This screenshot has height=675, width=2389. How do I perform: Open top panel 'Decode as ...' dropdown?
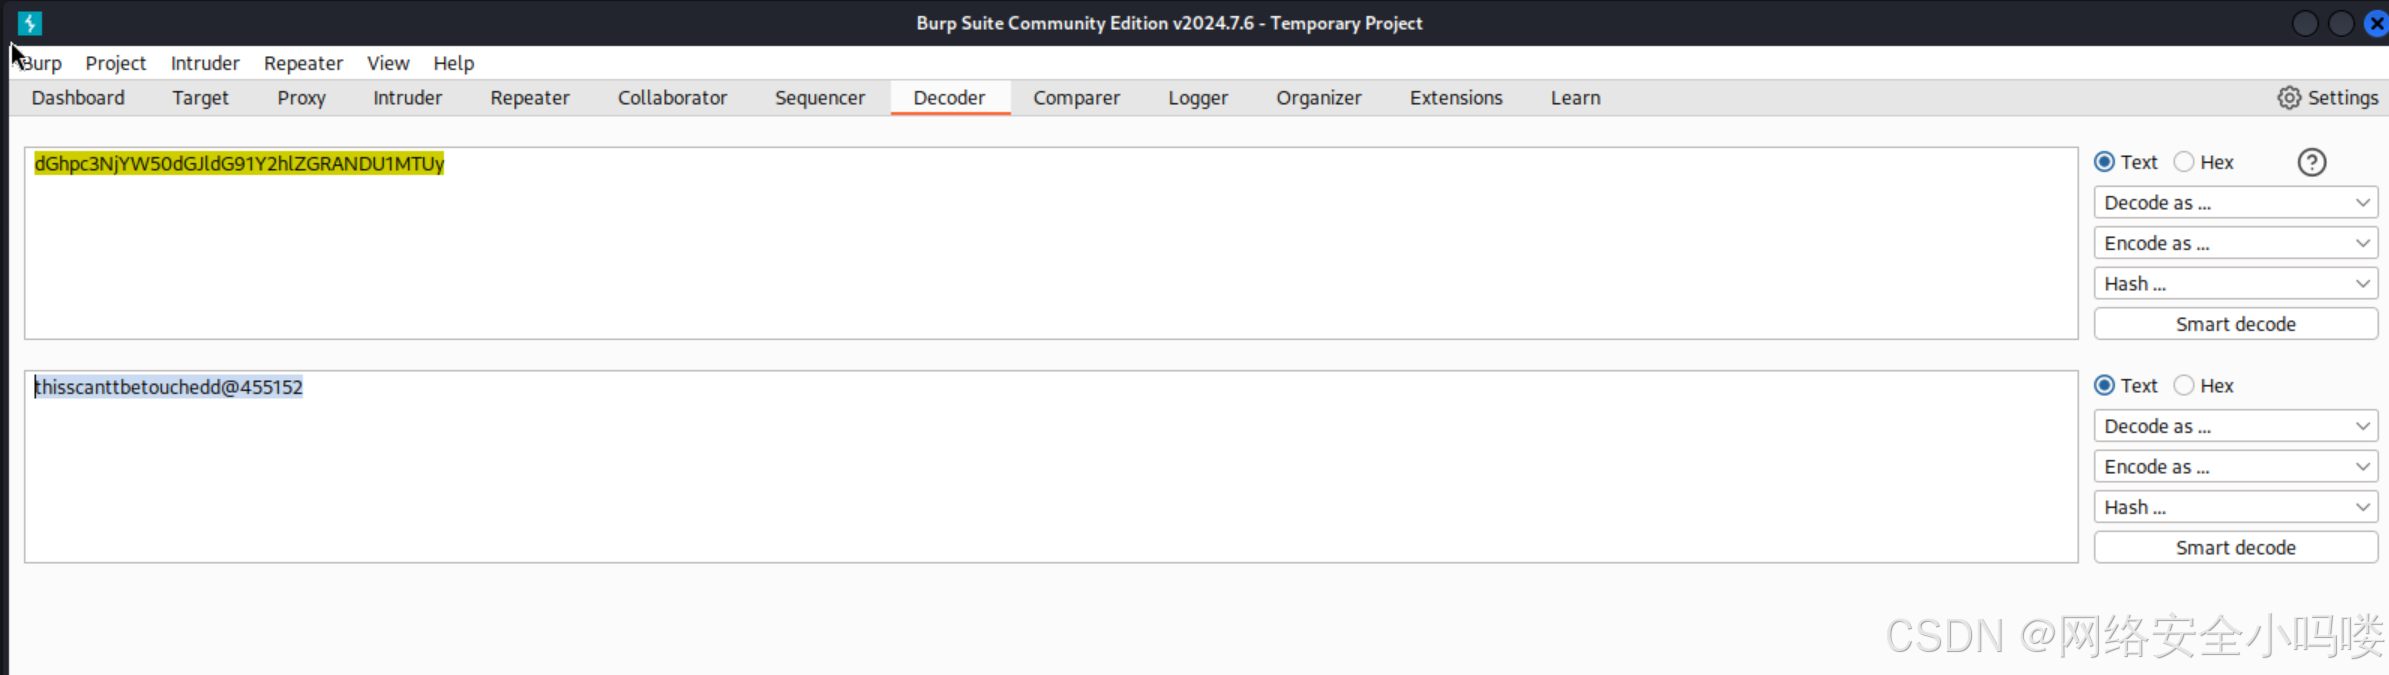pyautogui.click(x=2236, y=203)
